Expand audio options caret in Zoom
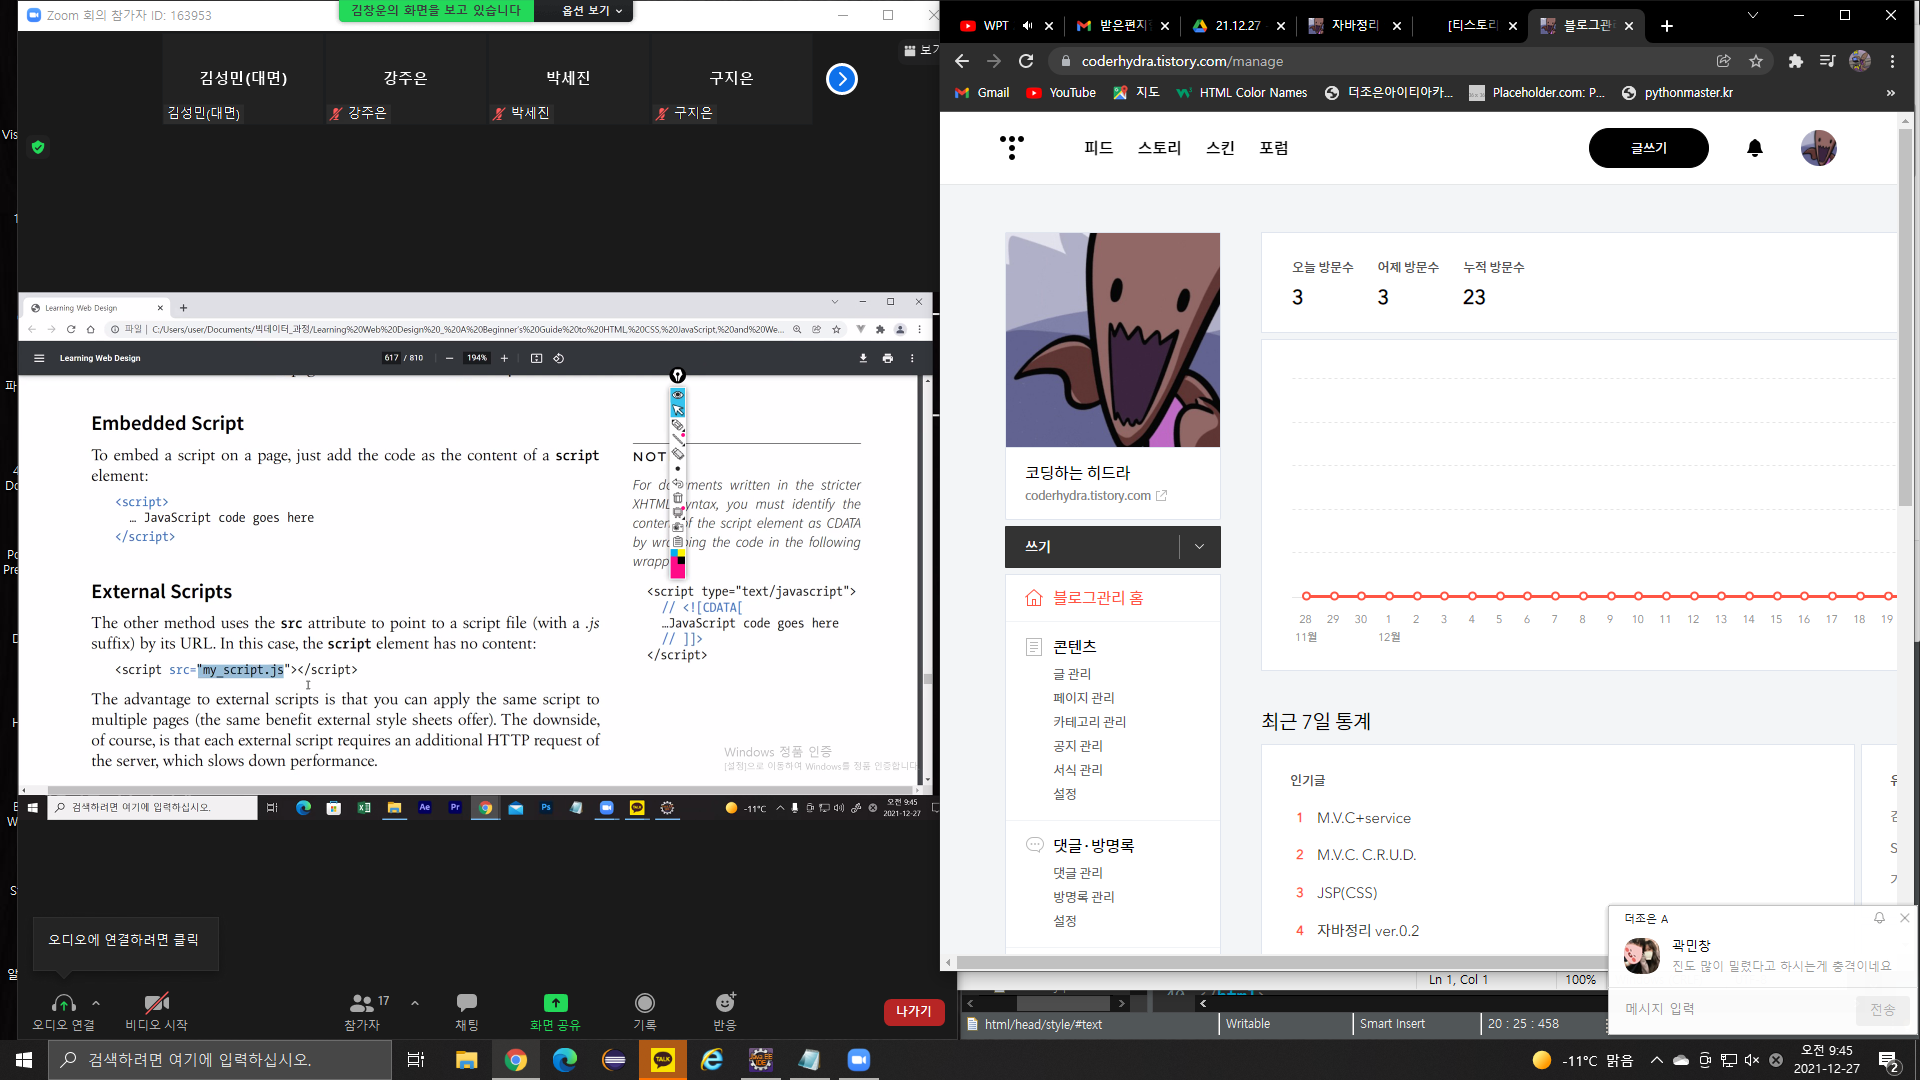 click(x=96, y=1003)
